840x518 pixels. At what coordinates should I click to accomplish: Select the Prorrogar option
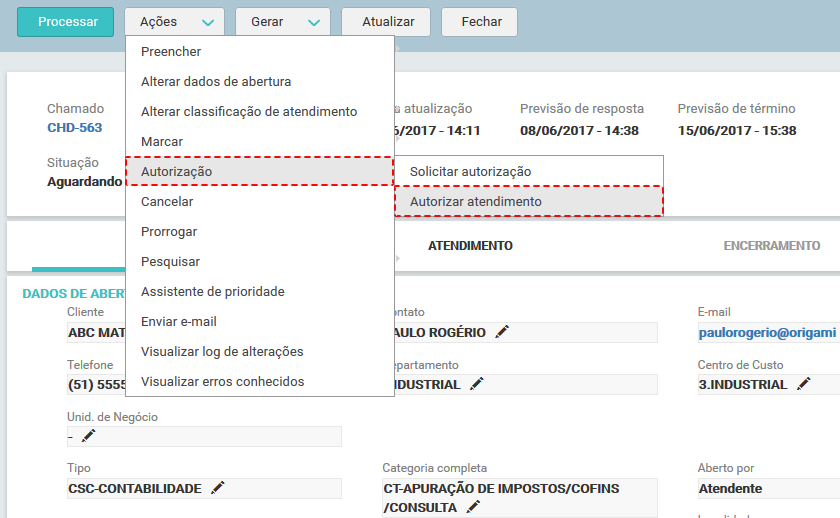click(x=260, y=231)
